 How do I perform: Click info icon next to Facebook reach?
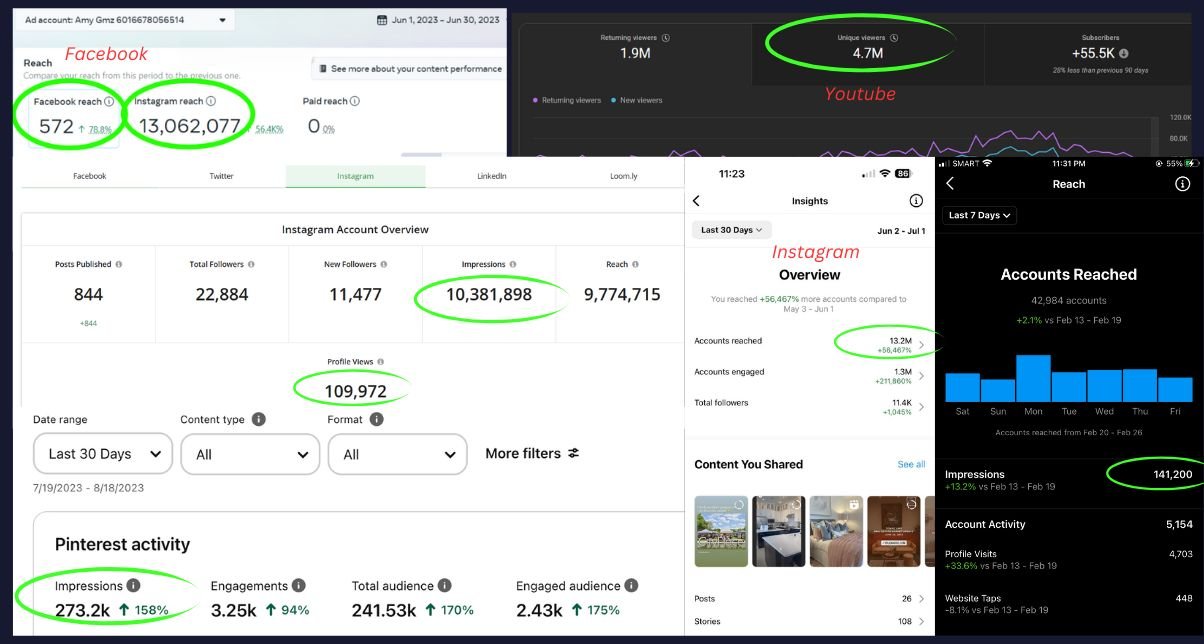pyautogui.click(x=107, y=101)
